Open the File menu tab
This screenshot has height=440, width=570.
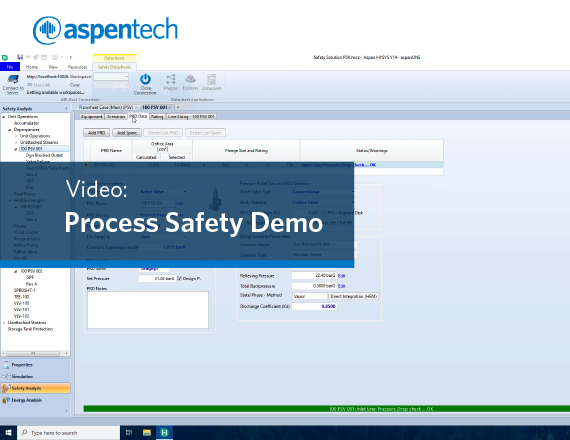click(x=10, y=67)
